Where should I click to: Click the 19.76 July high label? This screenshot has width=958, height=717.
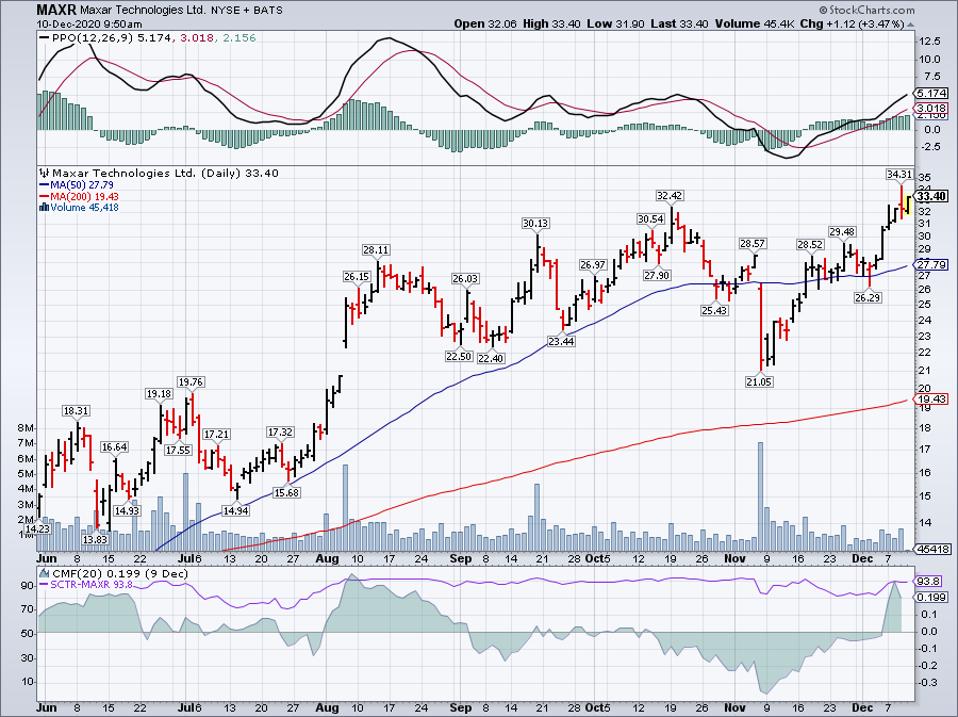(x=191, y=382)
